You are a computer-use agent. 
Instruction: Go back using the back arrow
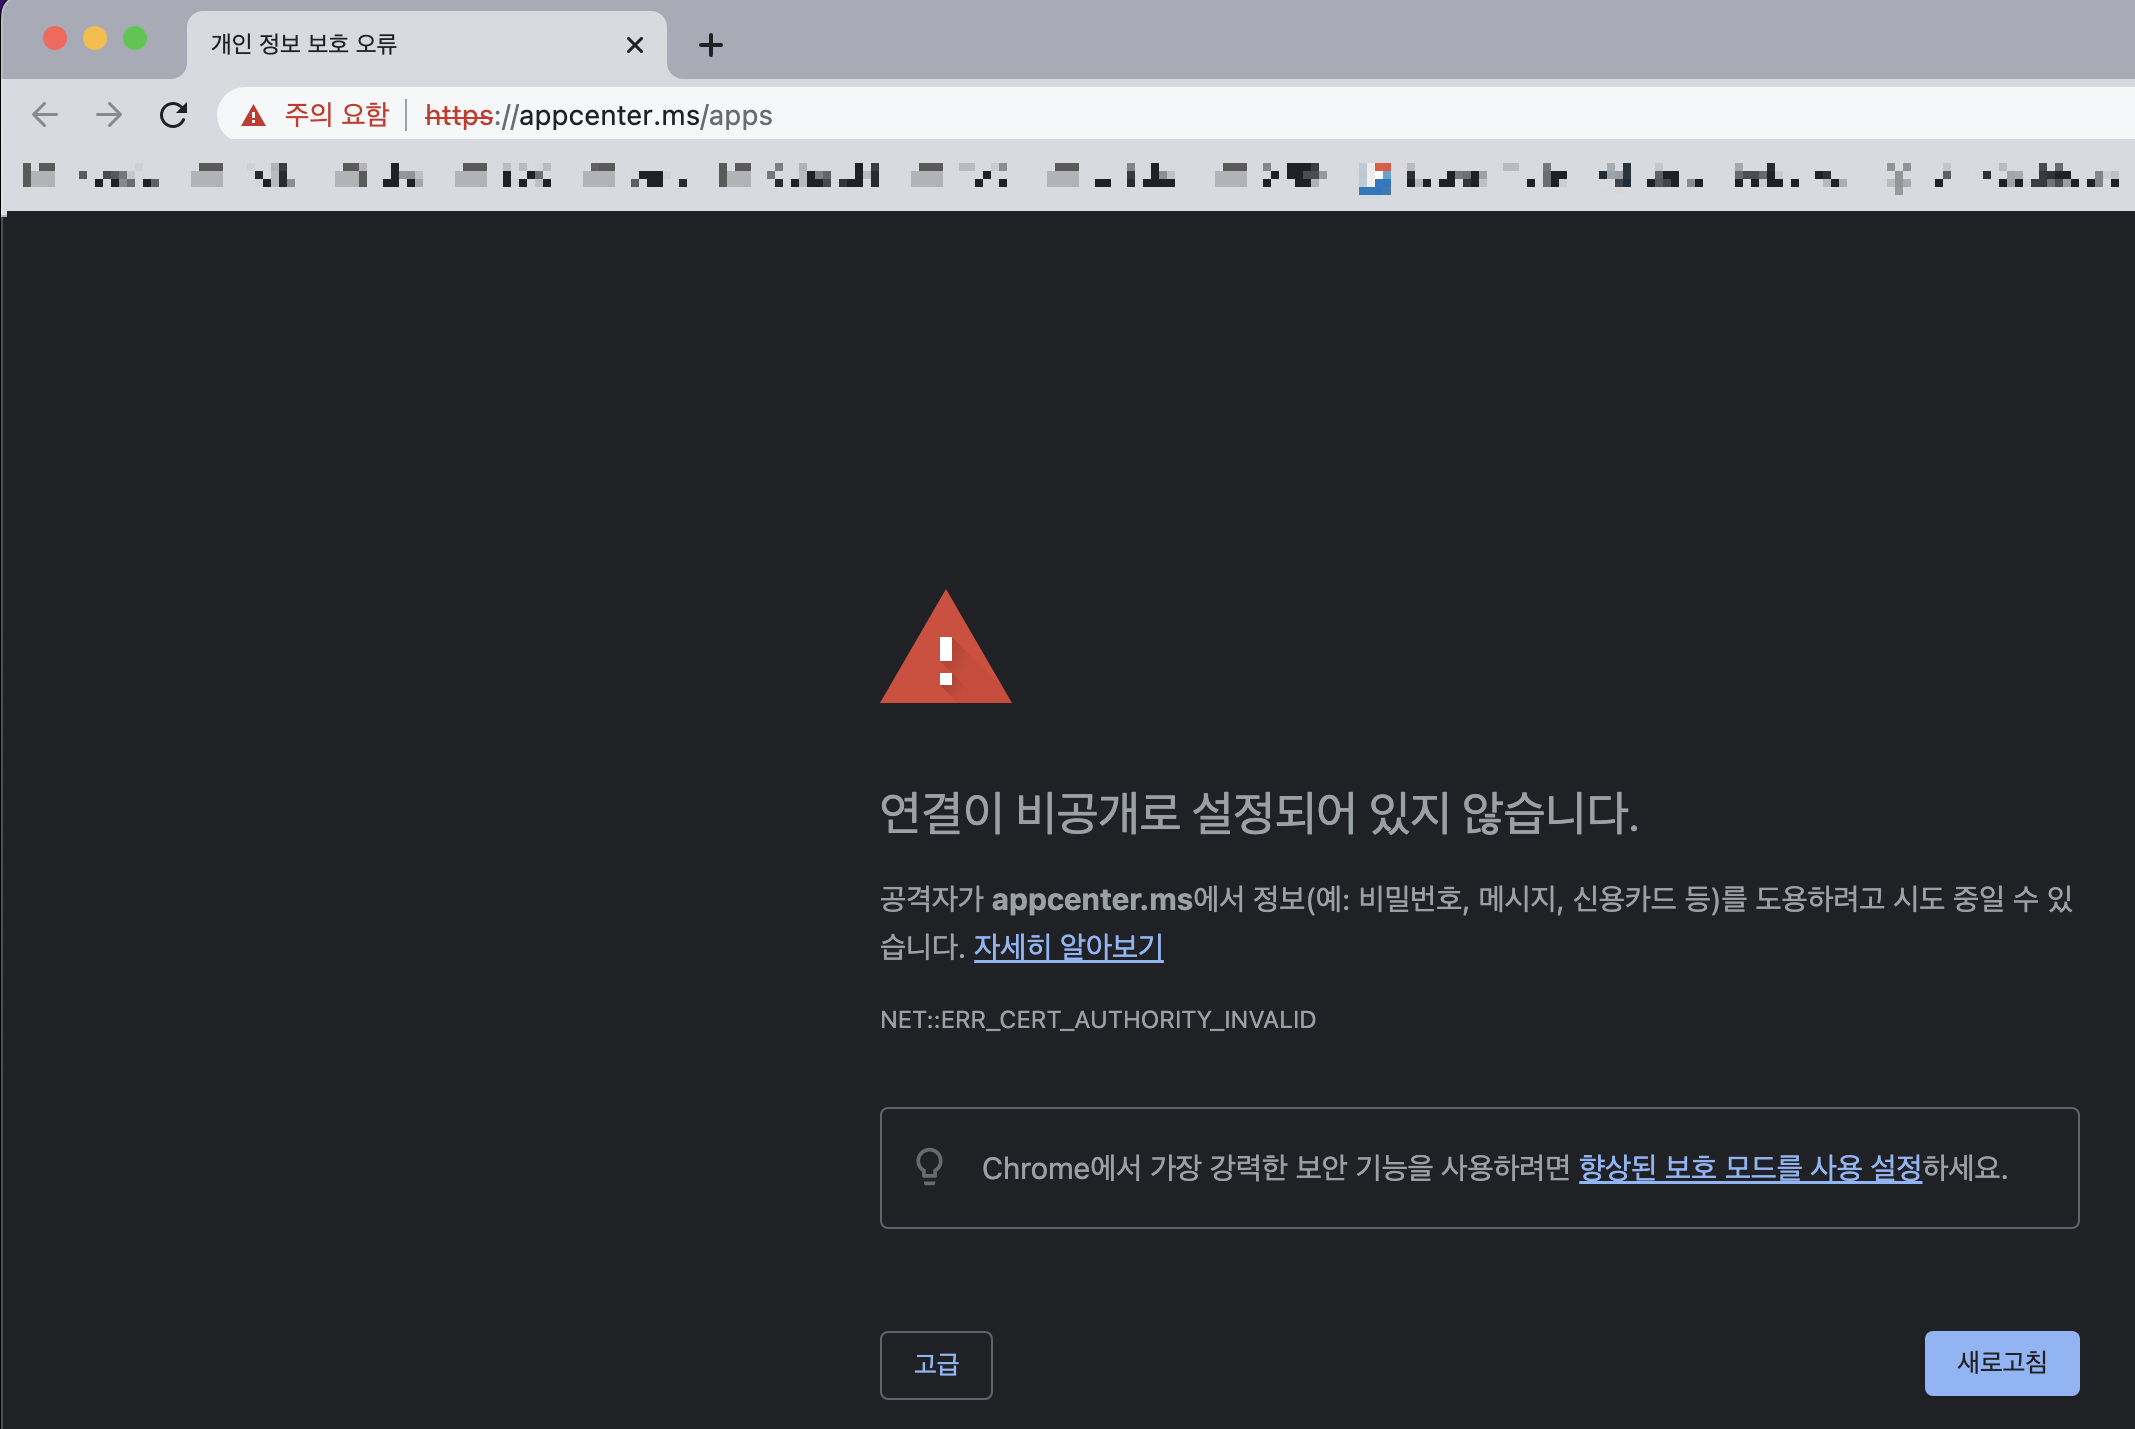click(x=45, y=115)
